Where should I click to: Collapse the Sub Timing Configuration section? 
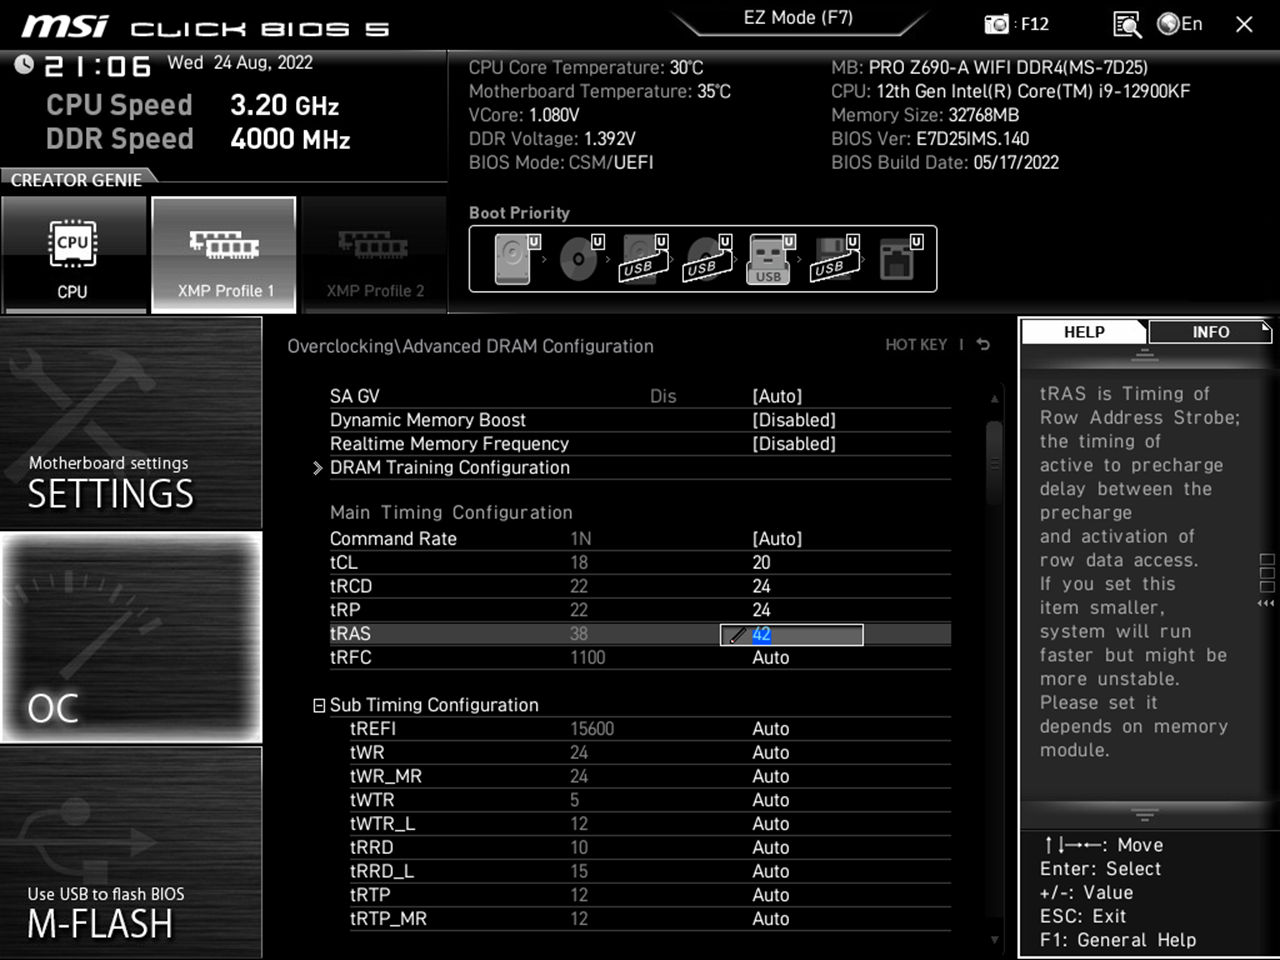(x=319, y=706)
